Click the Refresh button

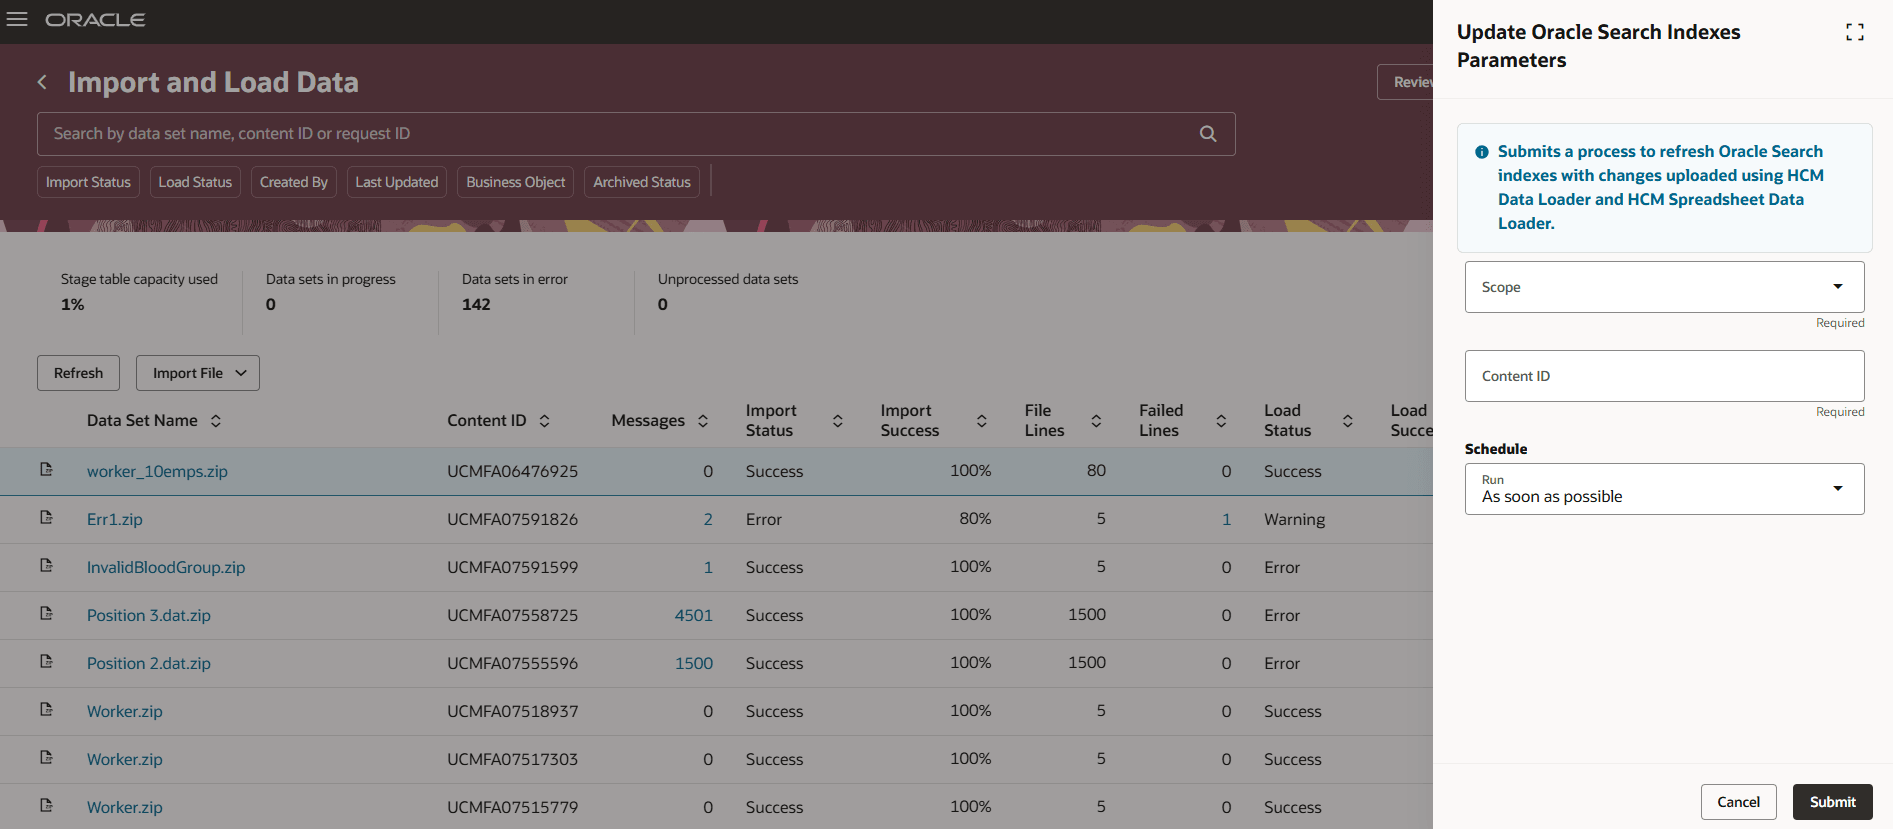click(78, 373)
